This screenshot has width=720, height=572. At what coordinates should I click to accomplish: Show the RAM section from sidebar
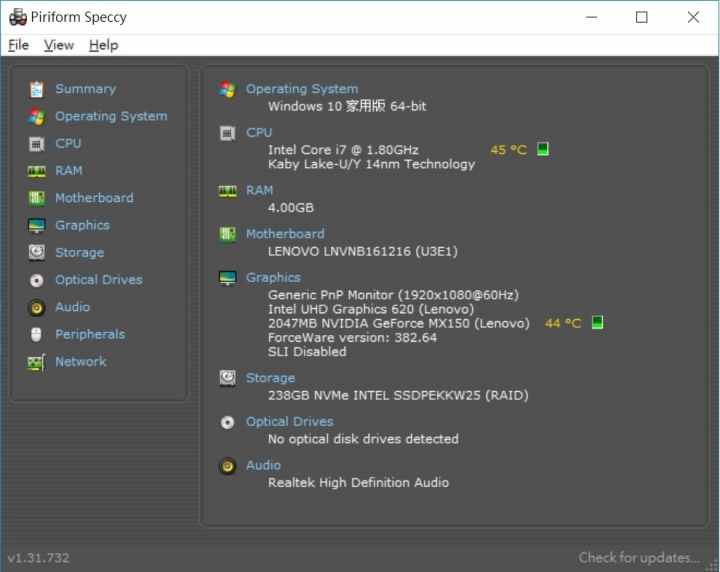(69, 171)
